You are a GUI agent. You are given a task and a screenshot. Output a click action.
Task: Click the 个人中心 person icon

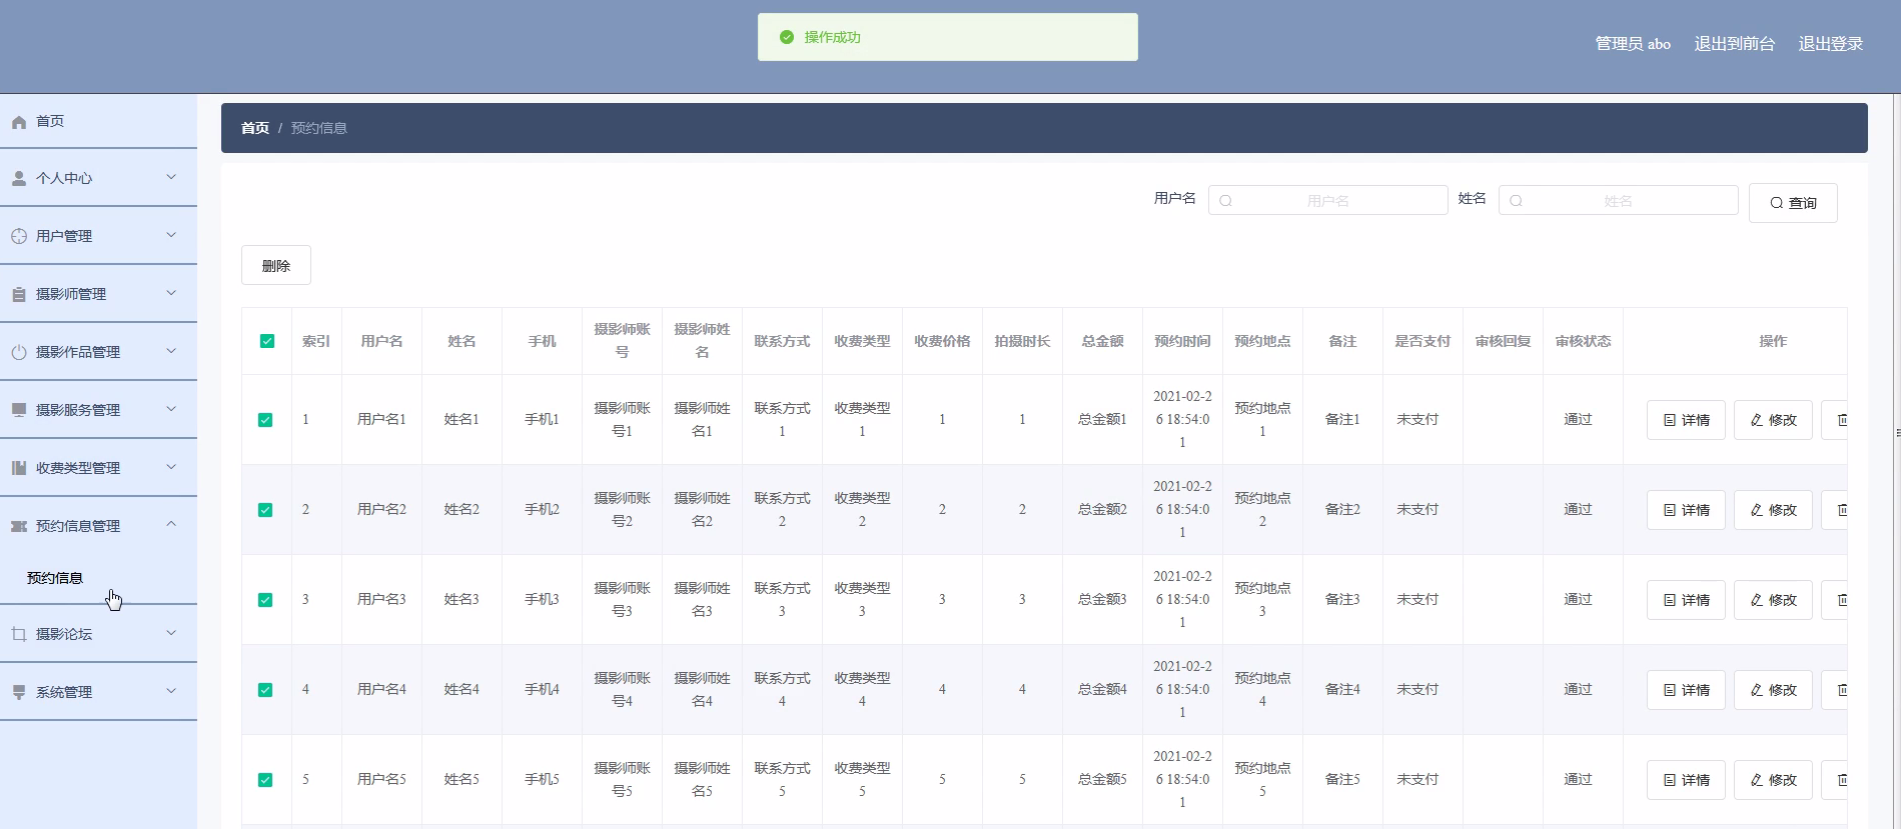(19, 178)
